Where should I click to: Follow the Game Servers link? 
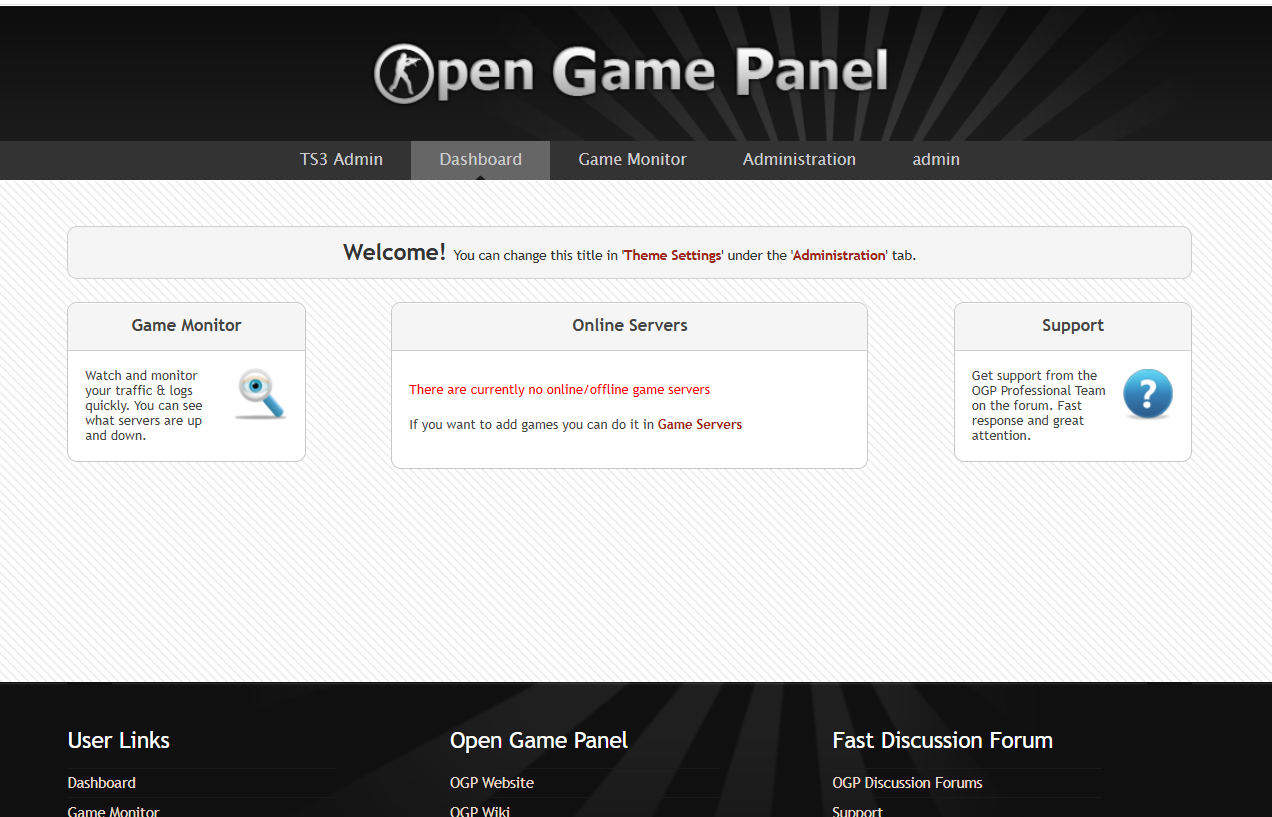point(700,425)
